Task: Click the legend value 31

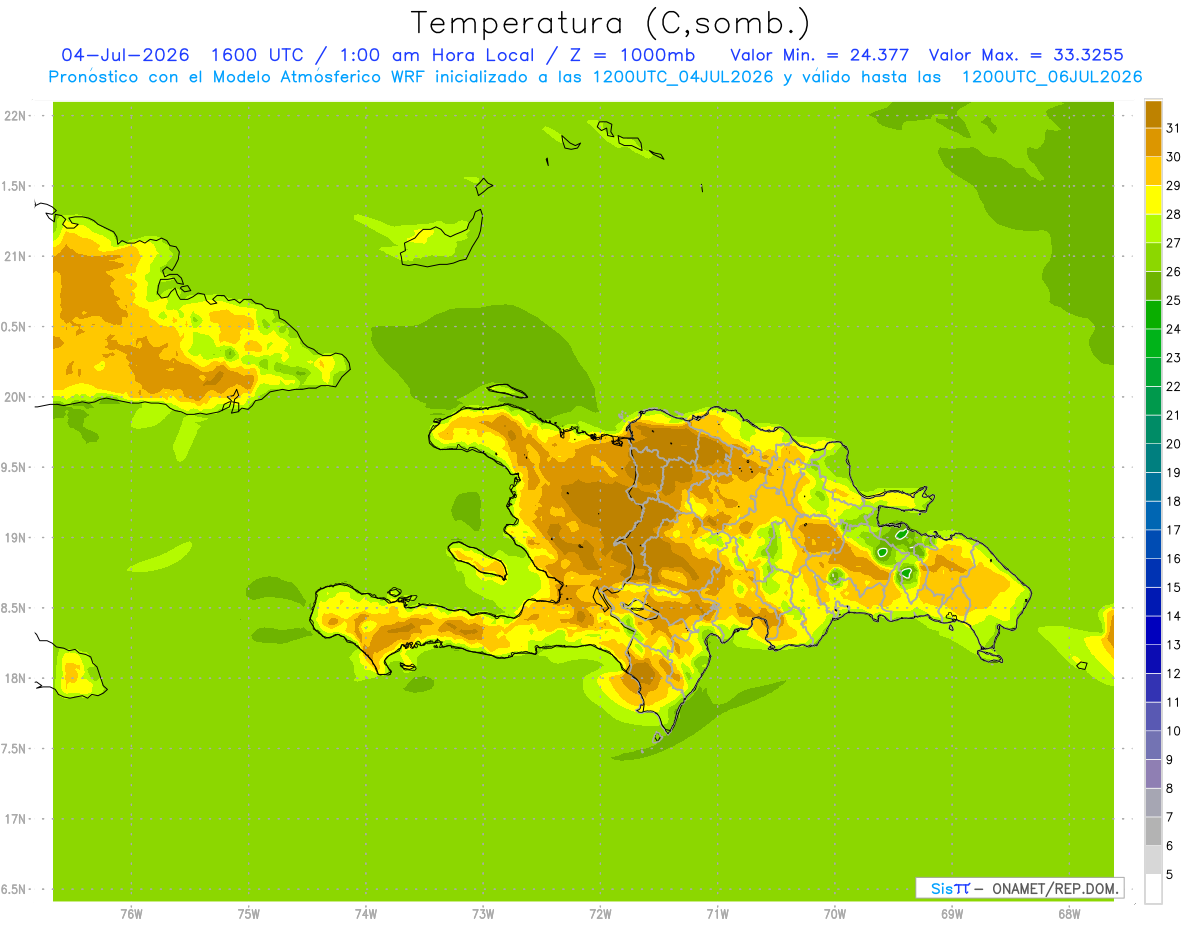Action: click(x=1174, y=128)
